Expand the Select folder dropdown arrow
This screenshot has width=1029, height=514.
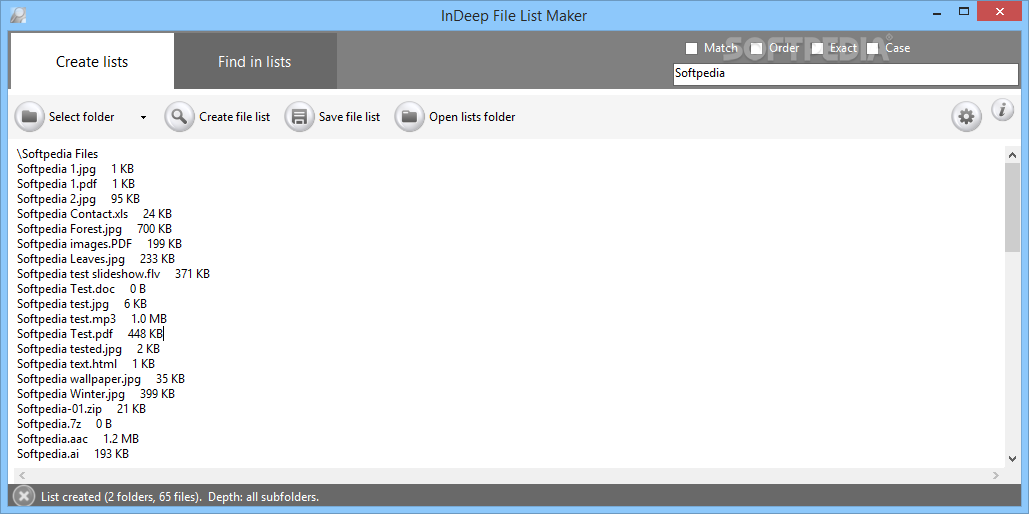coord(144,118)
